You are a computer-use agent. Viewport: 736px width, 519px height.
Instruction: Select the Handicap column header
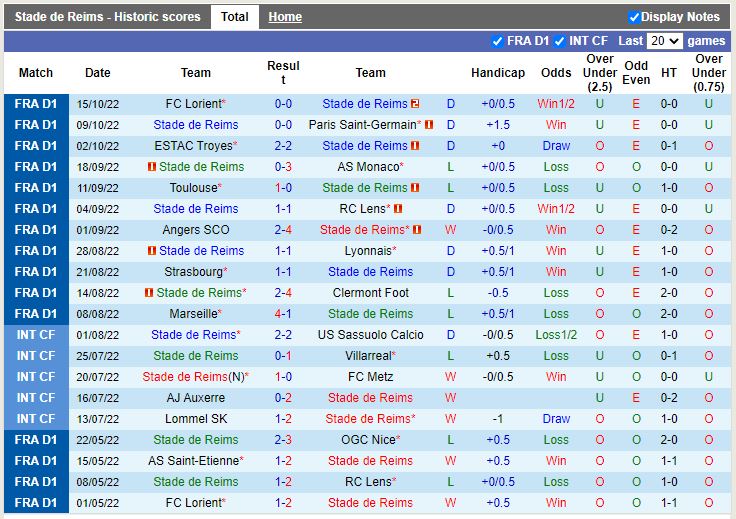[498, 73]
